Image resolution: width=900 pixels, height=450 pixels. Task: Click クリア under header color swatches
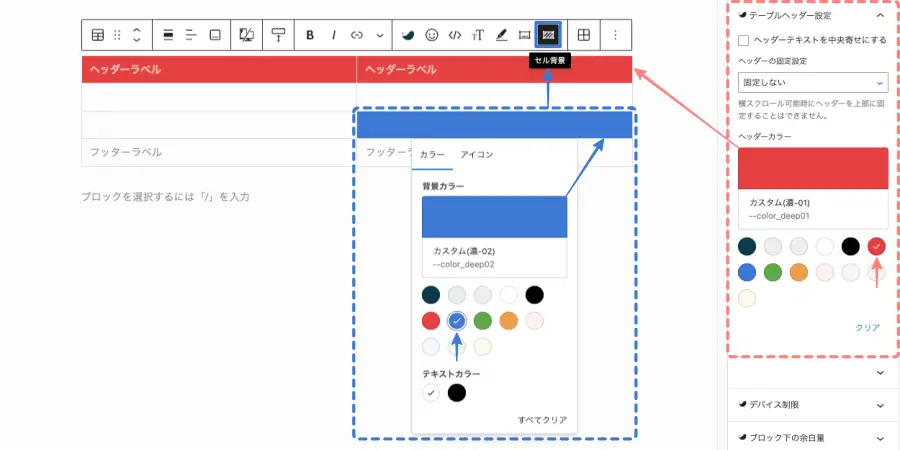[868, 328]
